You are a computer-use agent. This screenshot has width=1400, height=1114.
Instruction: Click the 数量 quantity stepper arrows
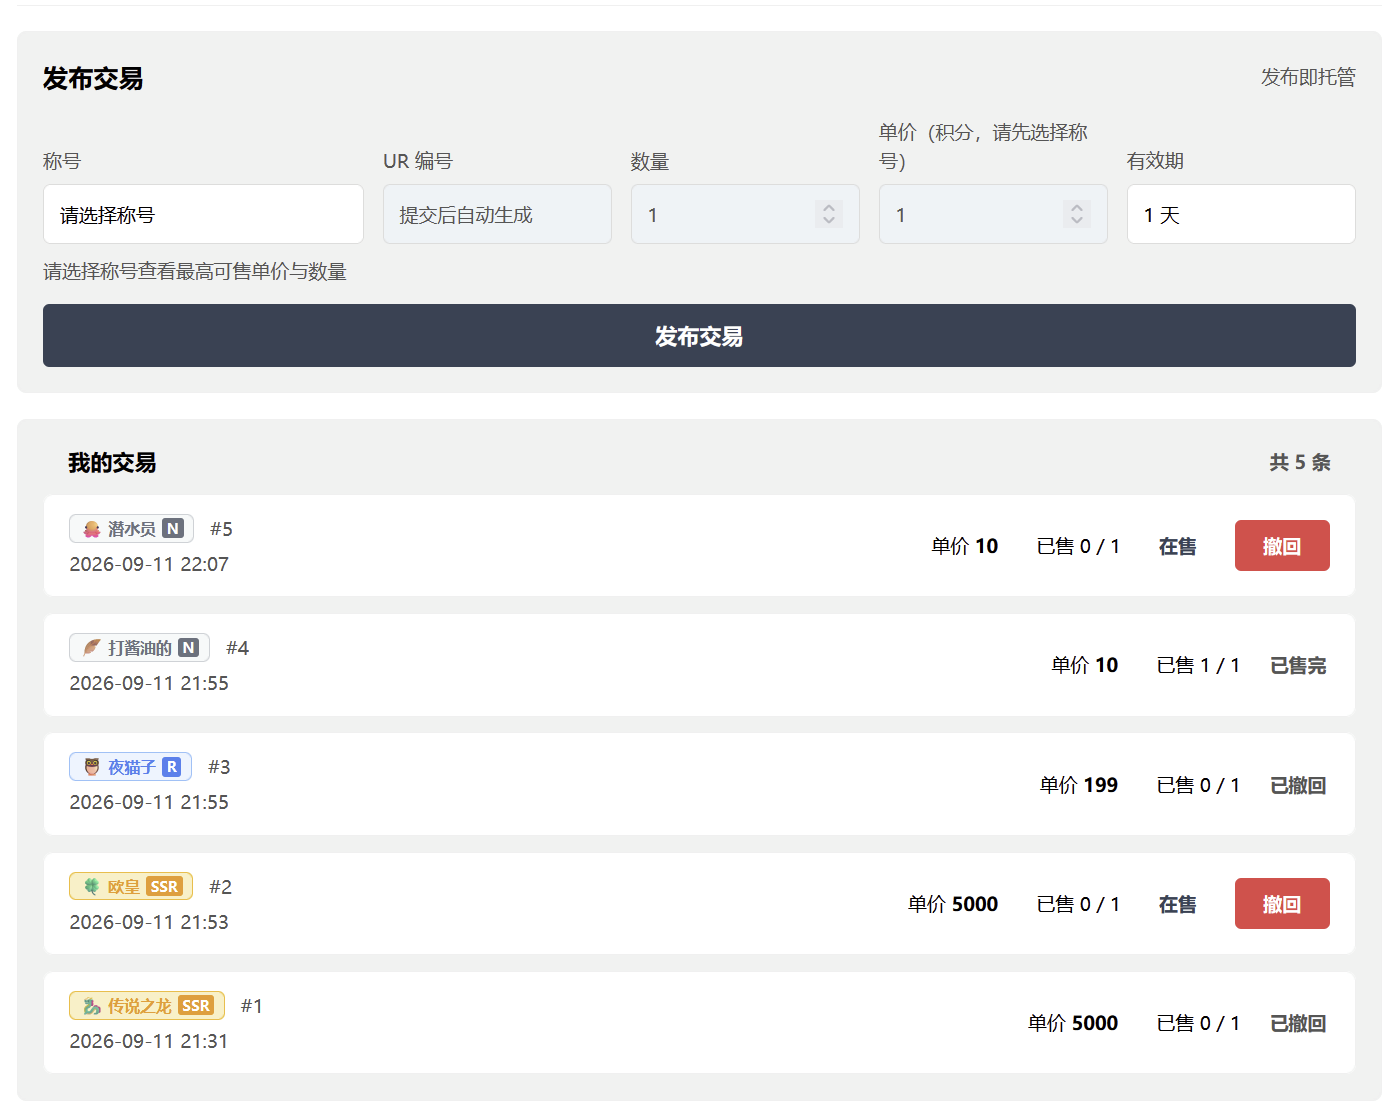(828, 214)
